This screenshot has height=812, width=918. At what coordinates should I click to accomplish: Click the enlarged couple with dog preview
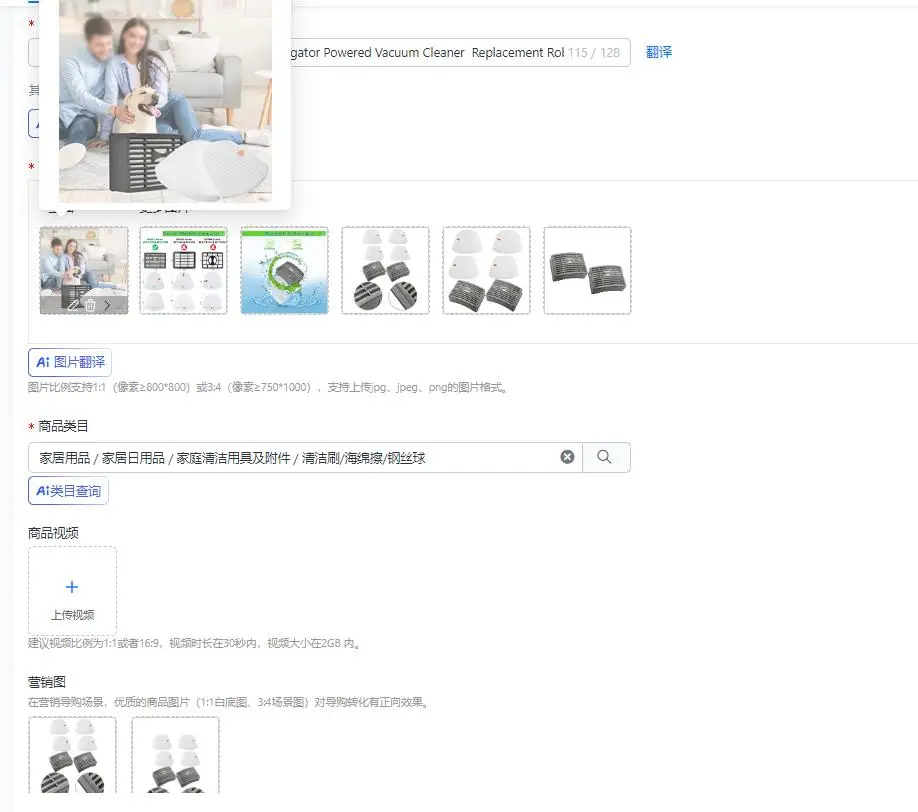click(165, 101)
